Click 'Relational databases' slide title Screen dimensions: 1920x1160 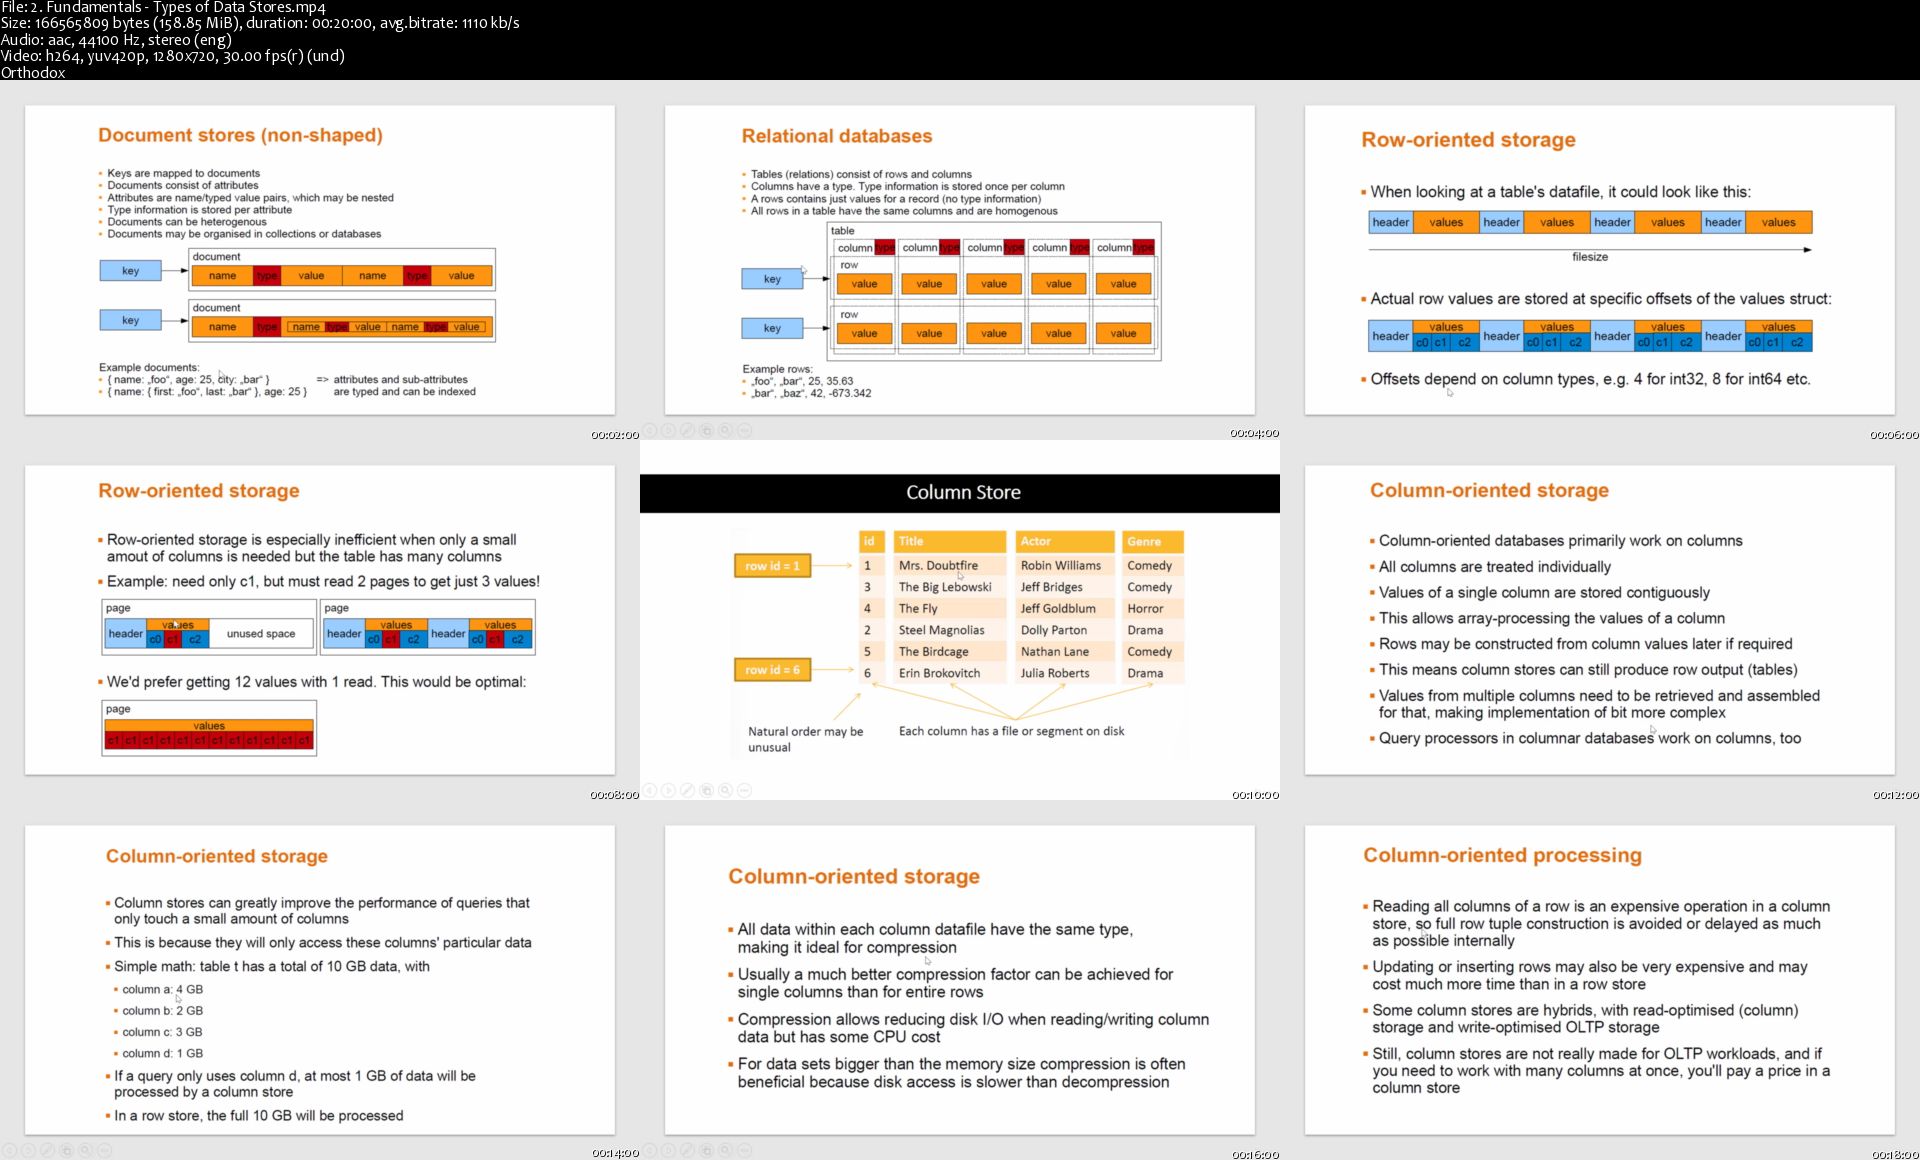coord(837,136)
